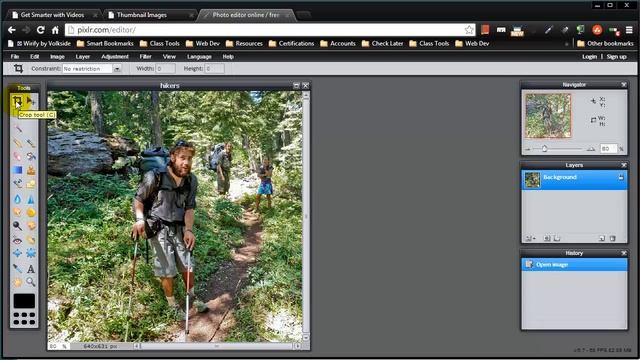
Task: Click the Sign up link
Action: [616, 57]
